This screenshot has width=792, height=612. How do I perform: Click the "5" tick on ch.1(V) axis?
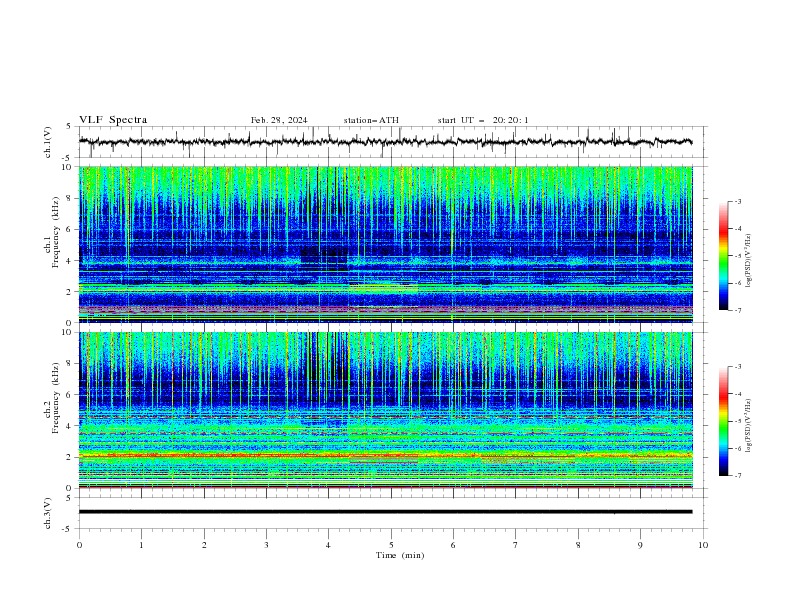(x=68, y=126)
